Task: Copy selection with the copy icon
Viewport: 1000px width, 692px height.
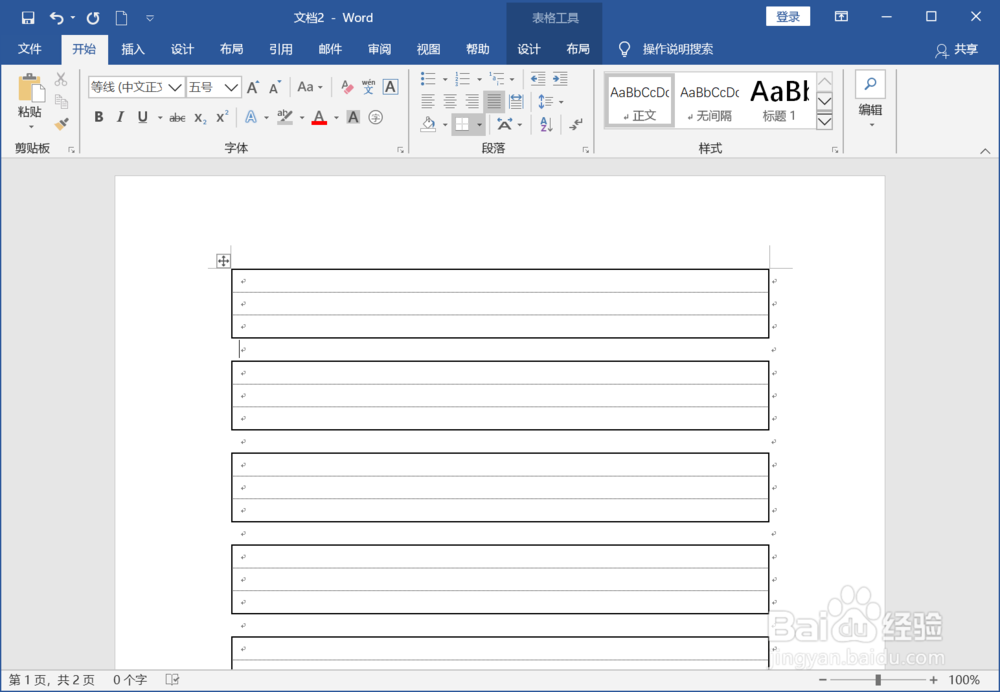Action: tap(61, 101)
